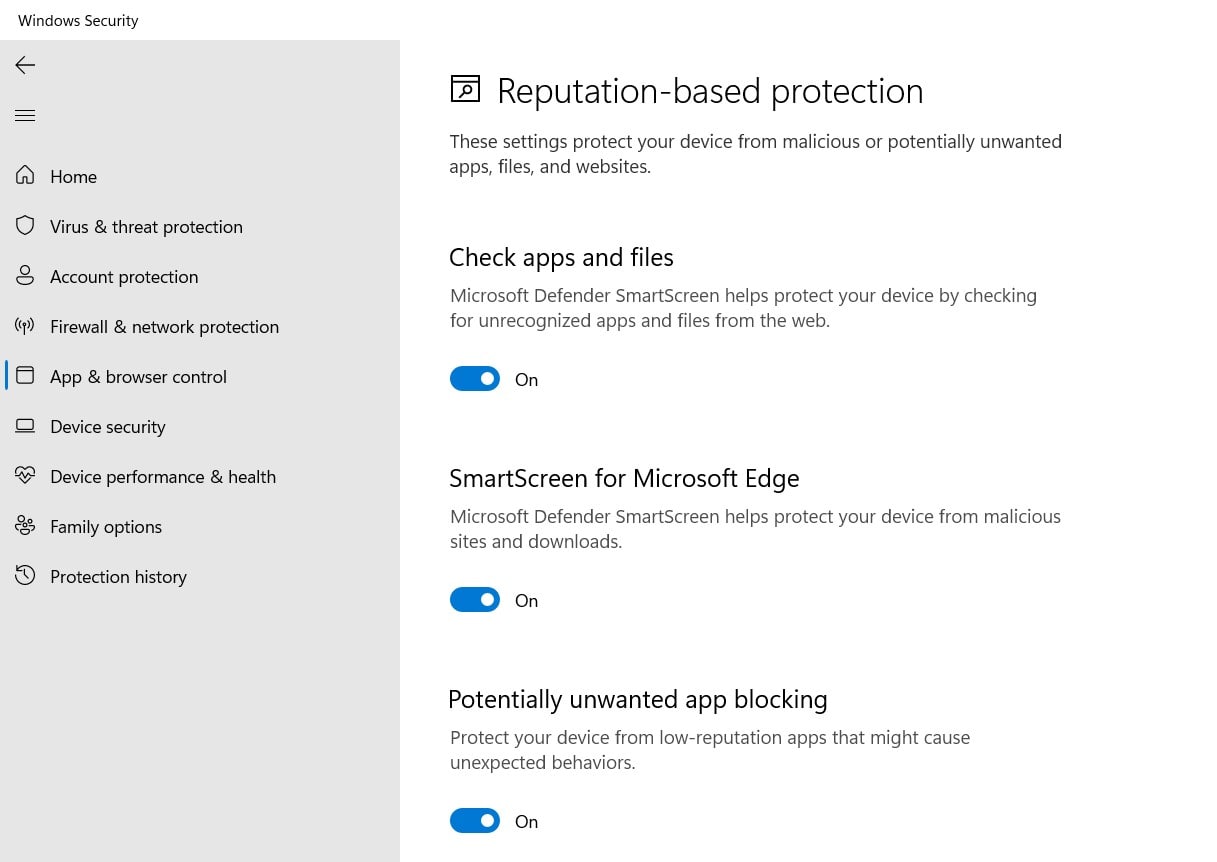Click 'malicious sites and downloads' description text

(755, 529)
